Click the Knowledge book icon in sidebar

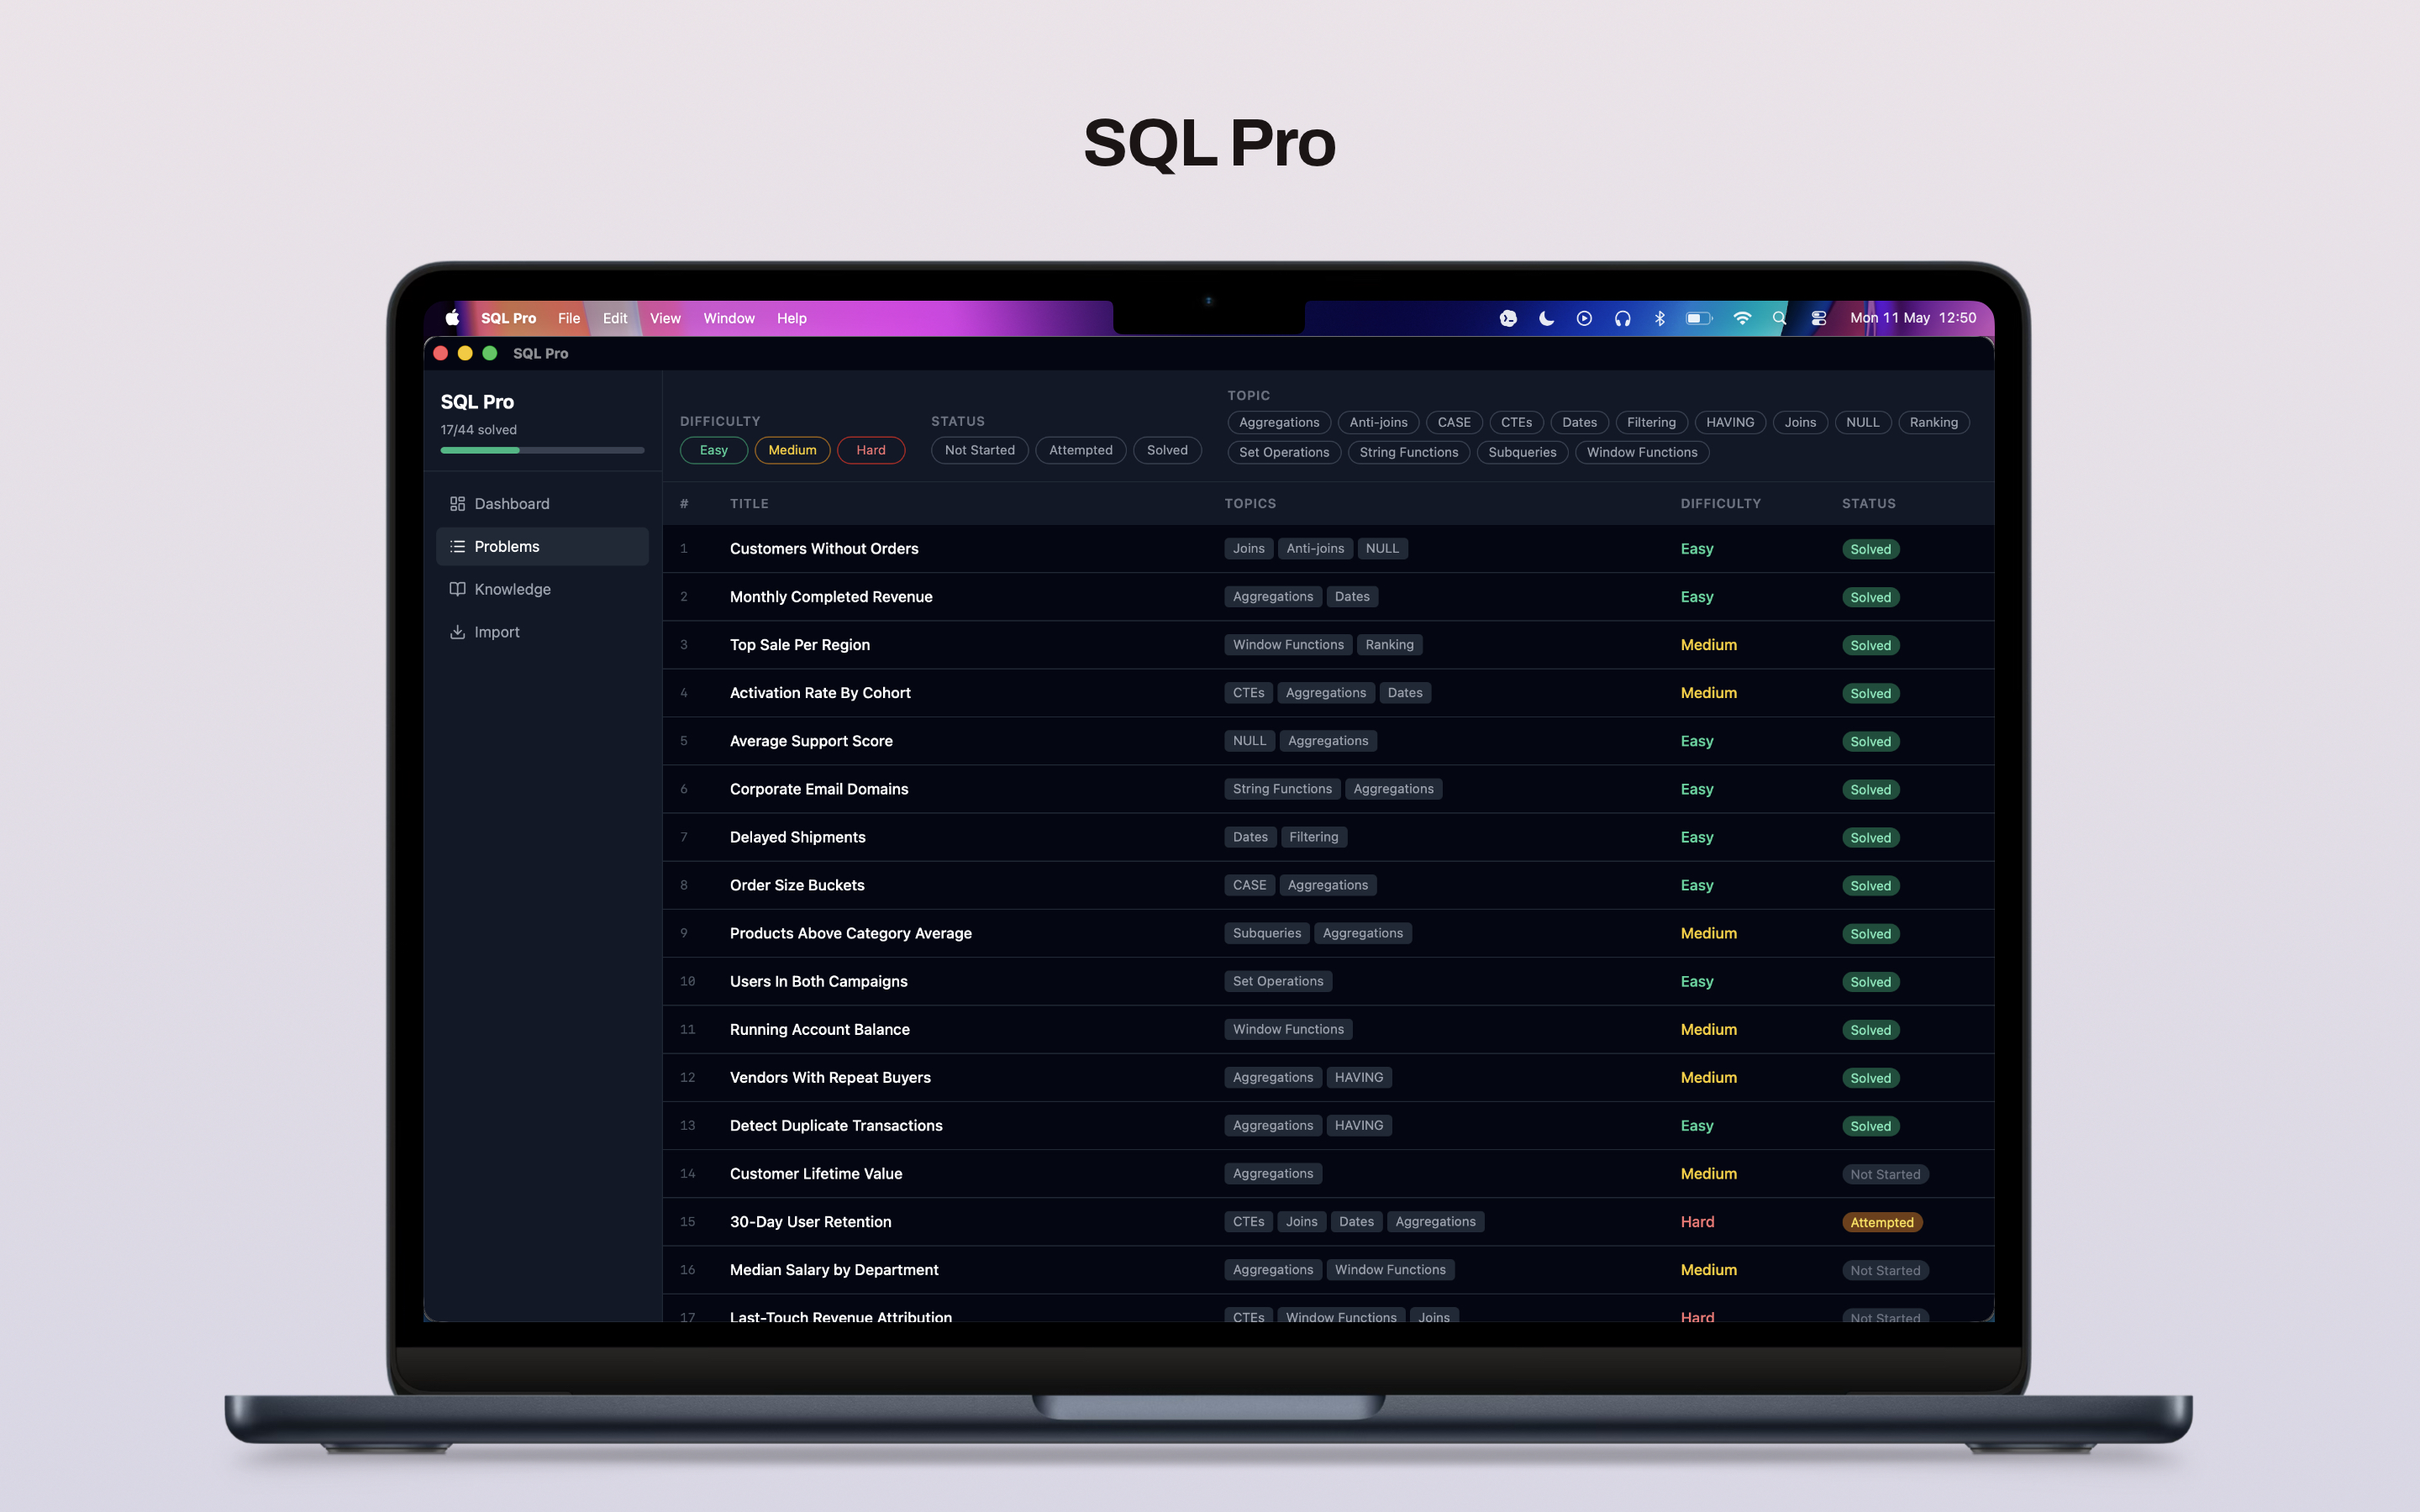pos(457,589)
